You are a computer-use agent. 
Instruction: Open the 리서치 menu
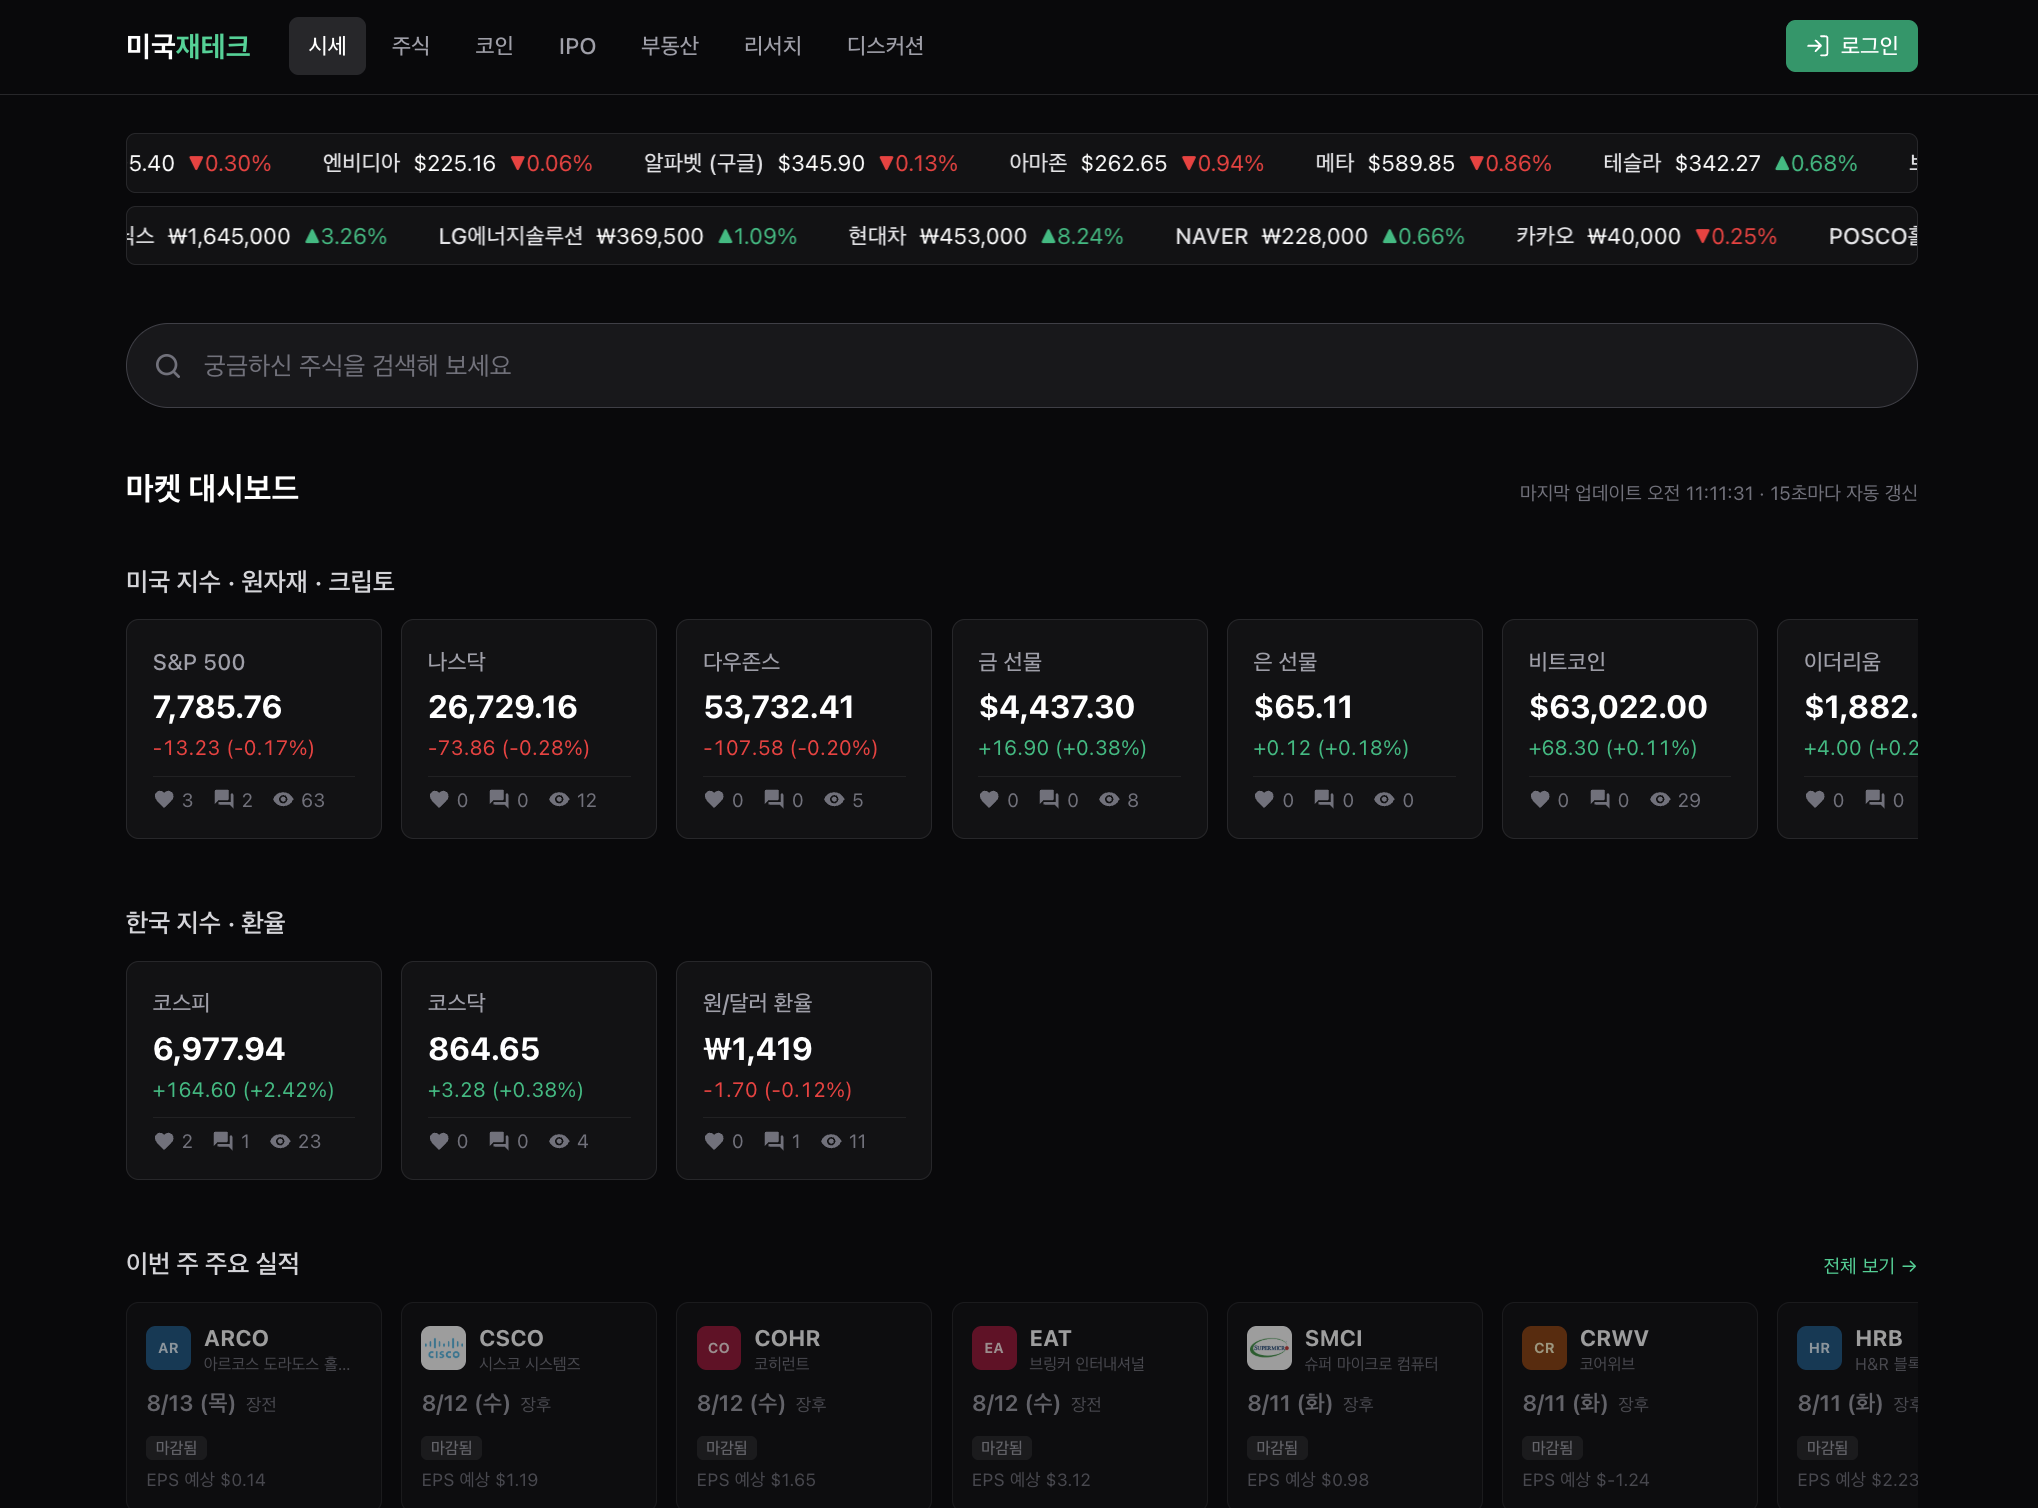(x=773, y=46)
